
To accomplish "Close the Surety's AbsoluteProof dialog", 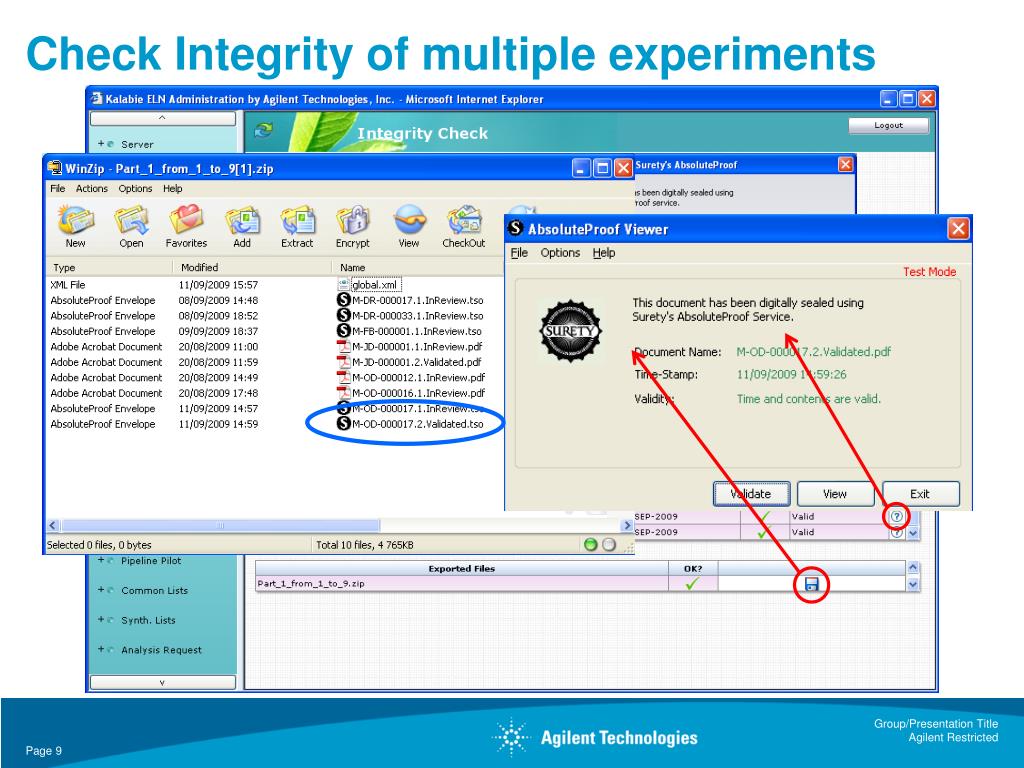I will point(845,165).
